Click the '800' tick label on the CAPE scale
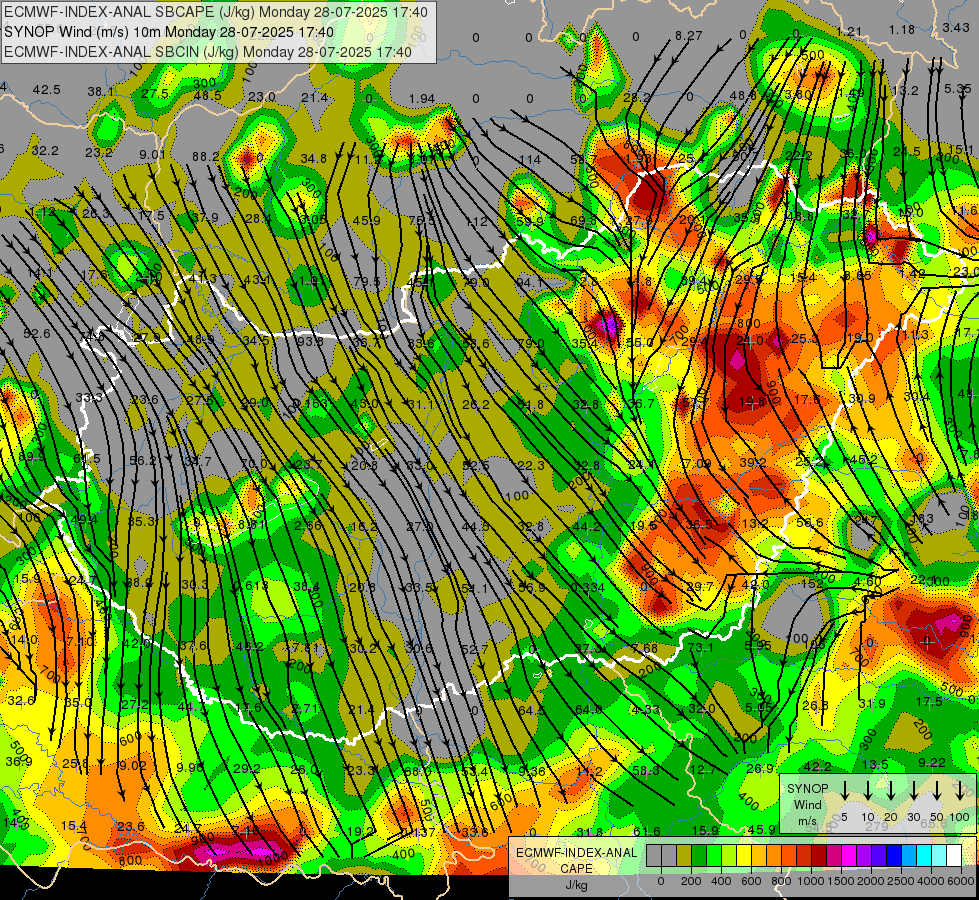 point(782,881)
